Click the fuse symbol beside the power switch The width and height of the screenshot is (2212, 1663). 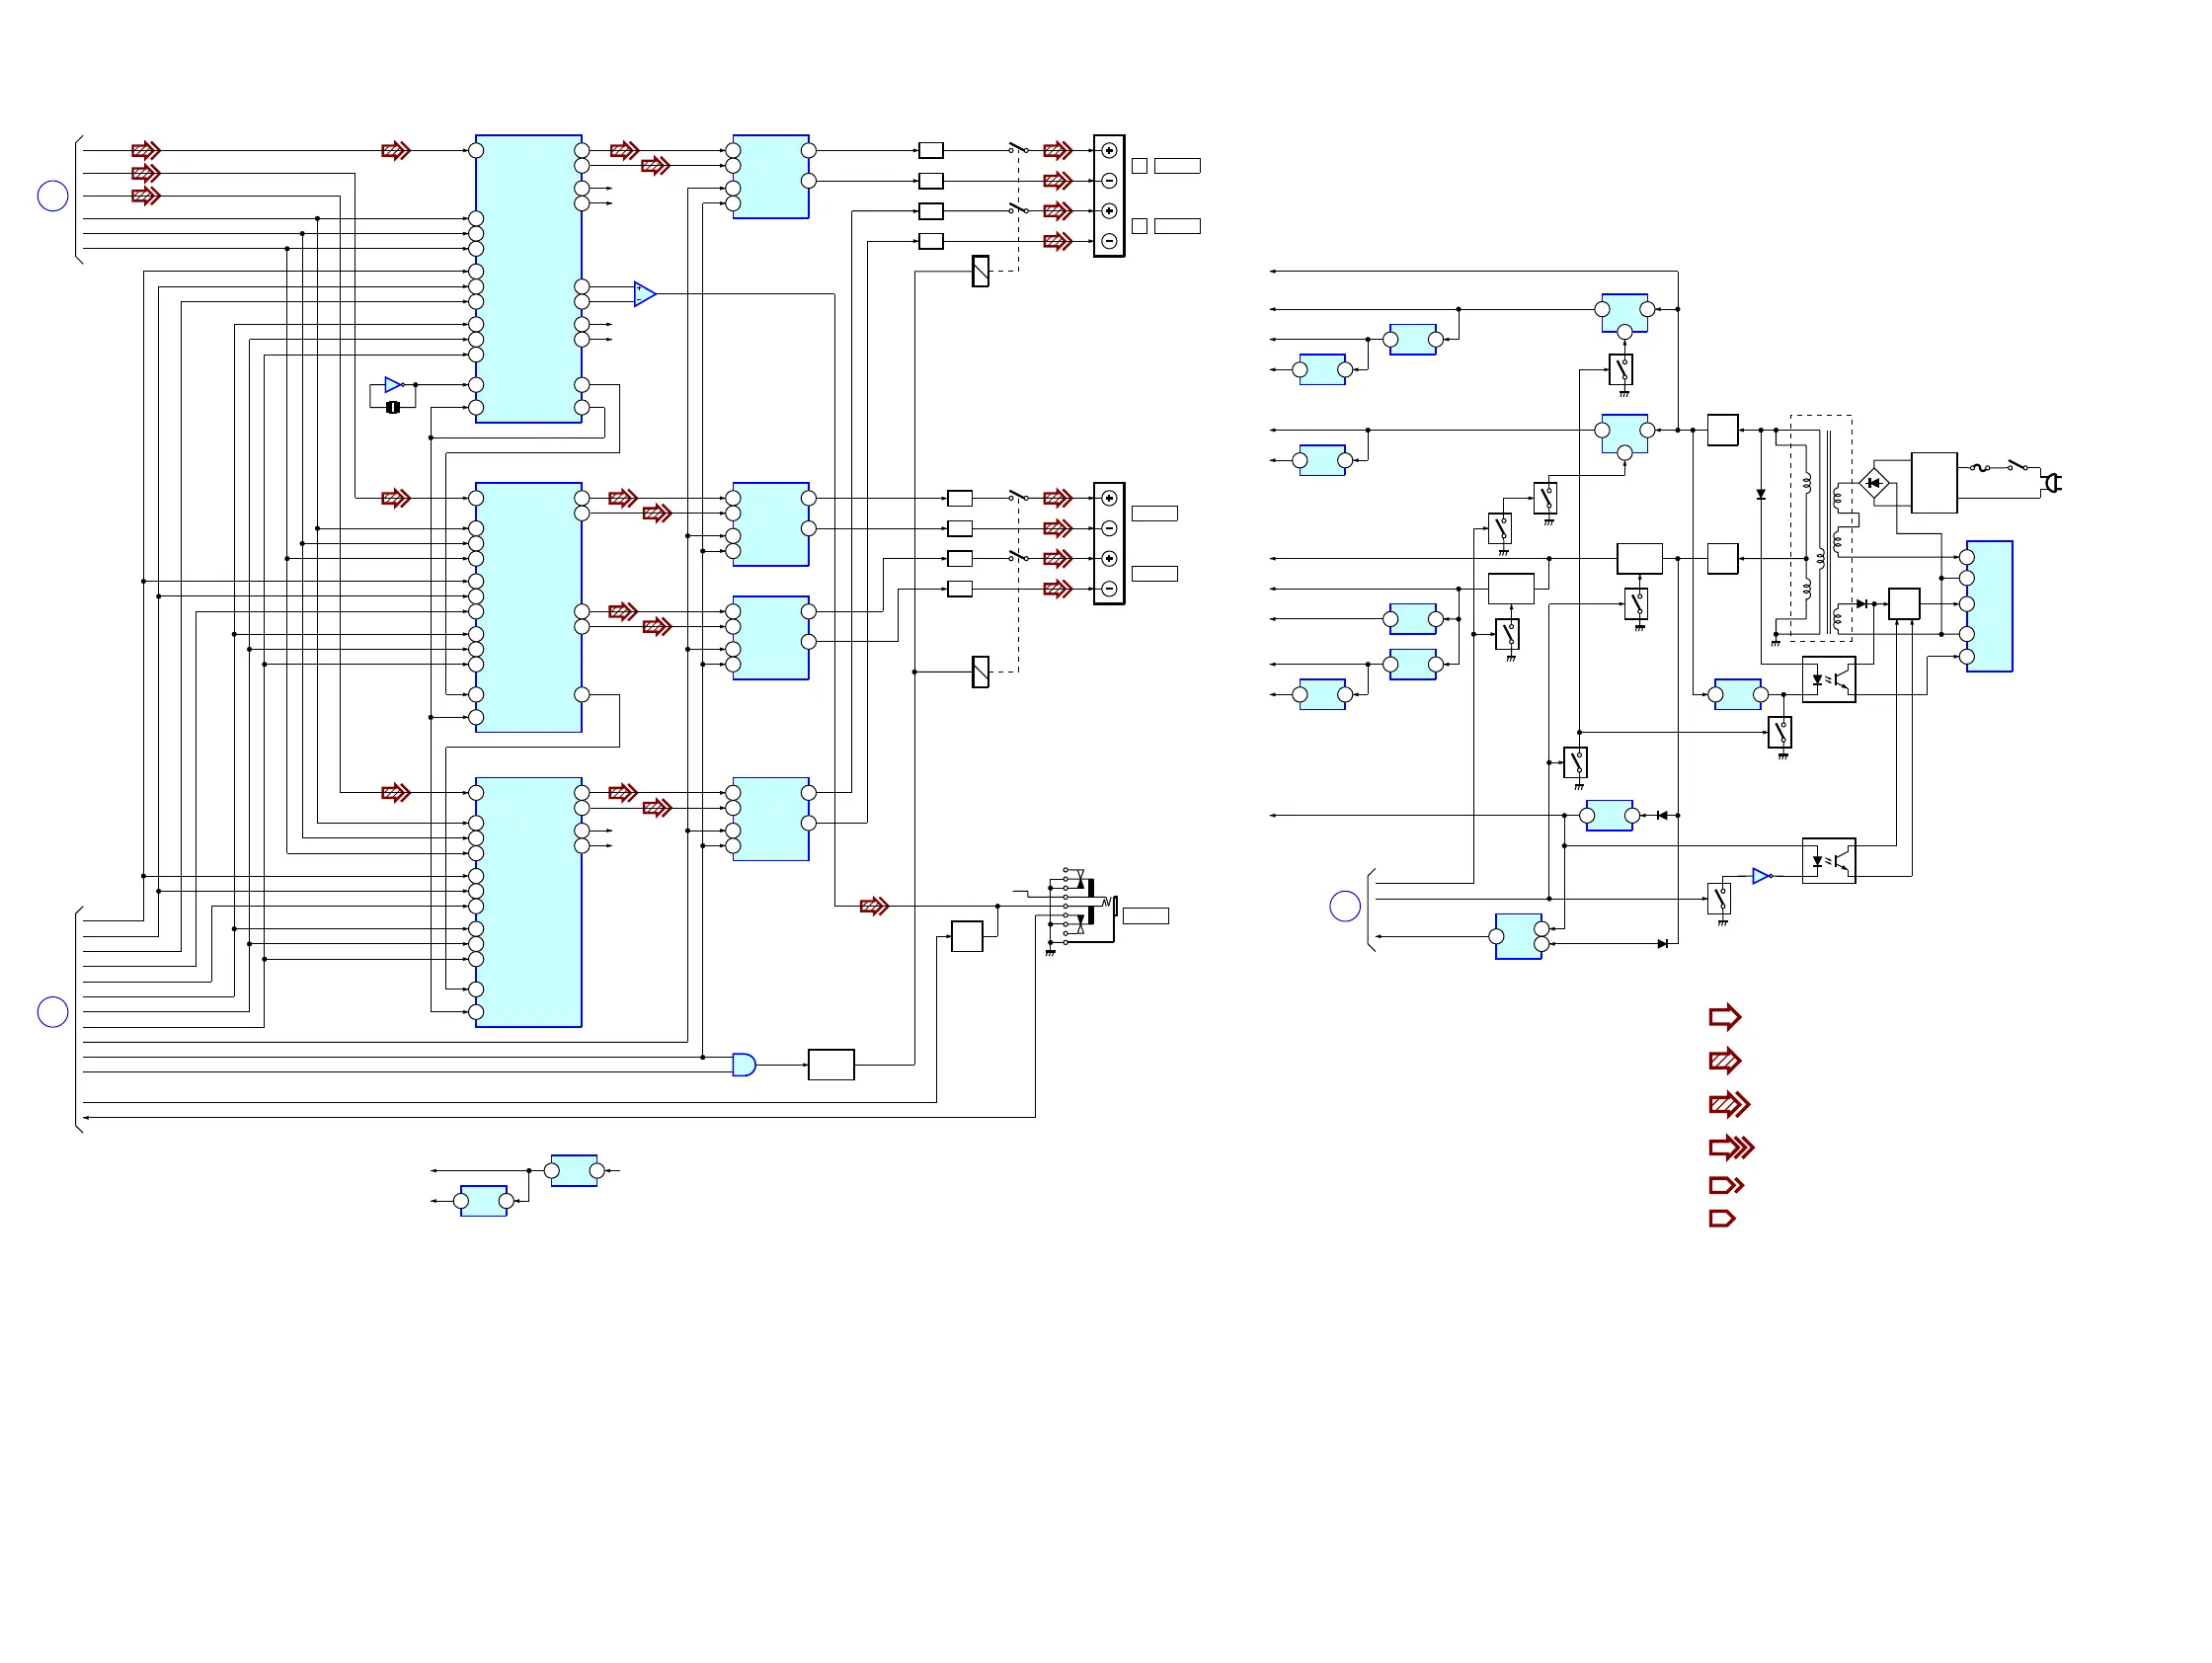[x=1980, y=467]
